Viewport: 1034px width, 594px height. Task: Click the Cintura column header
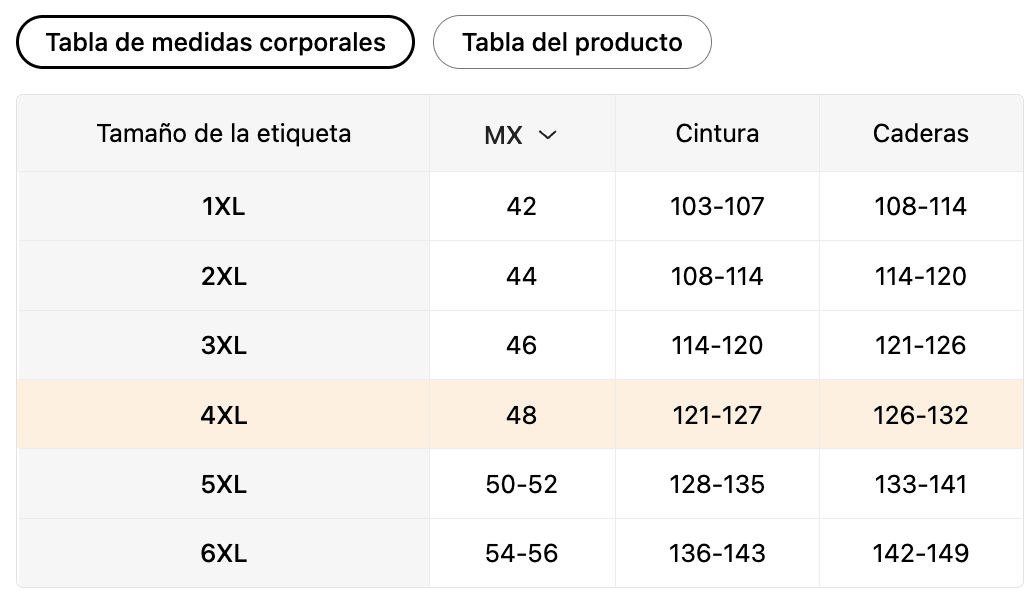click(x=717, y=133)
